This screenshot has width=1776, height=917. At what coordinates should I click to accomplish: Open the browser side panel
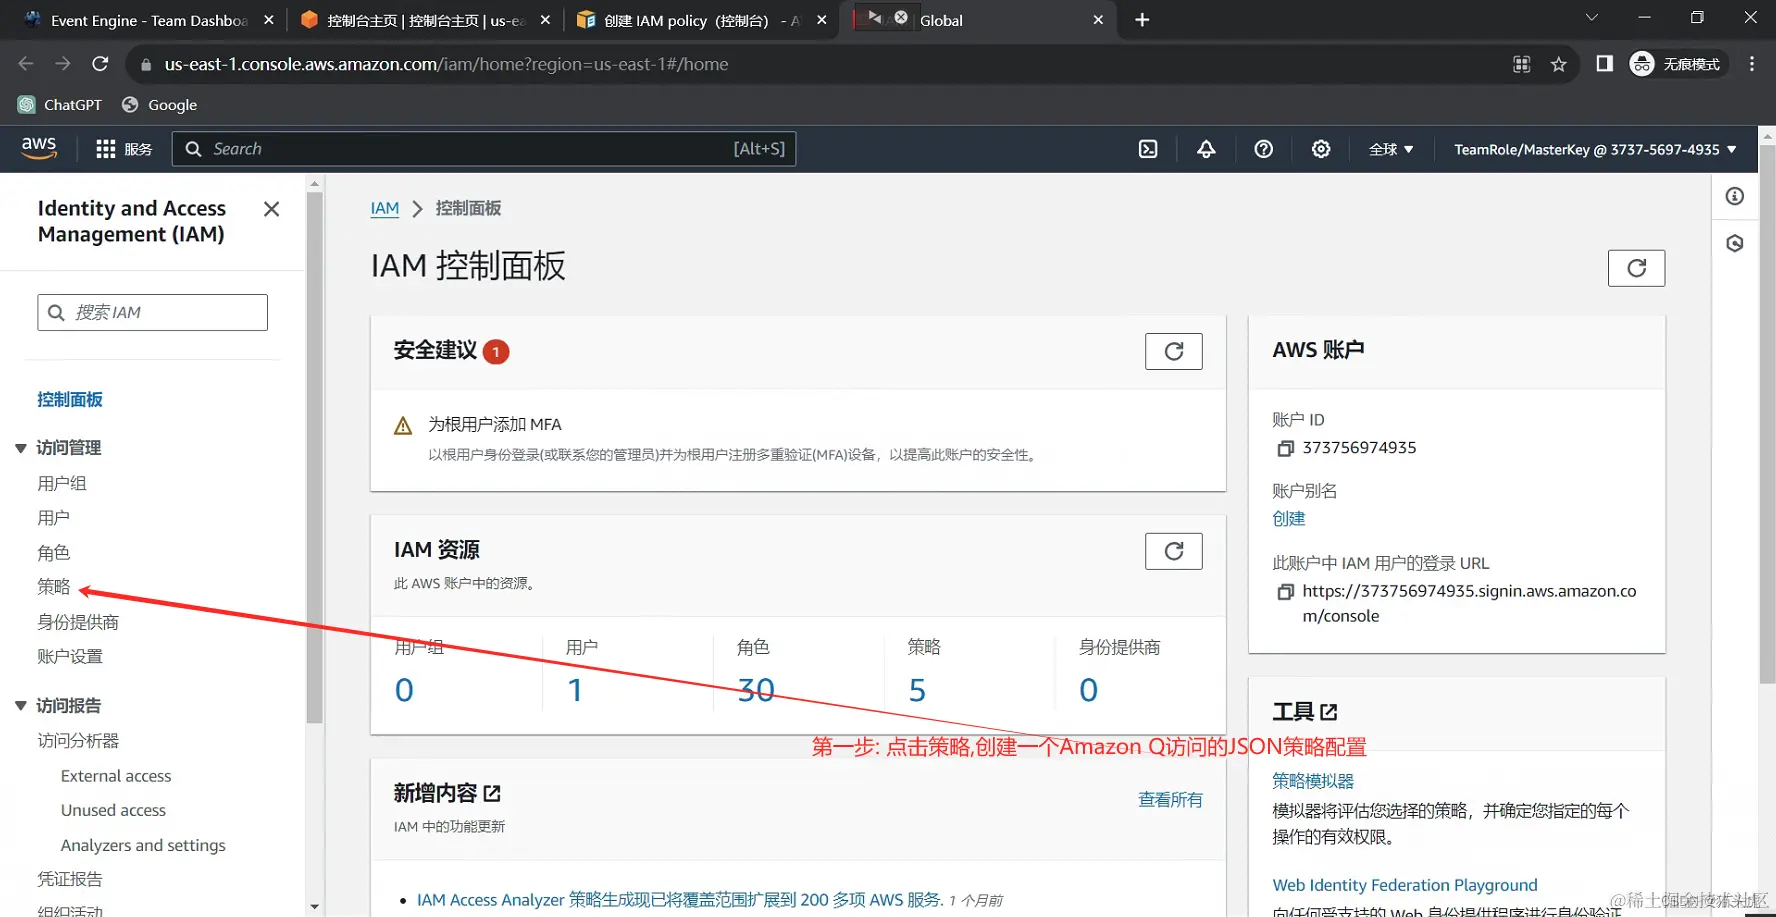1604,64
